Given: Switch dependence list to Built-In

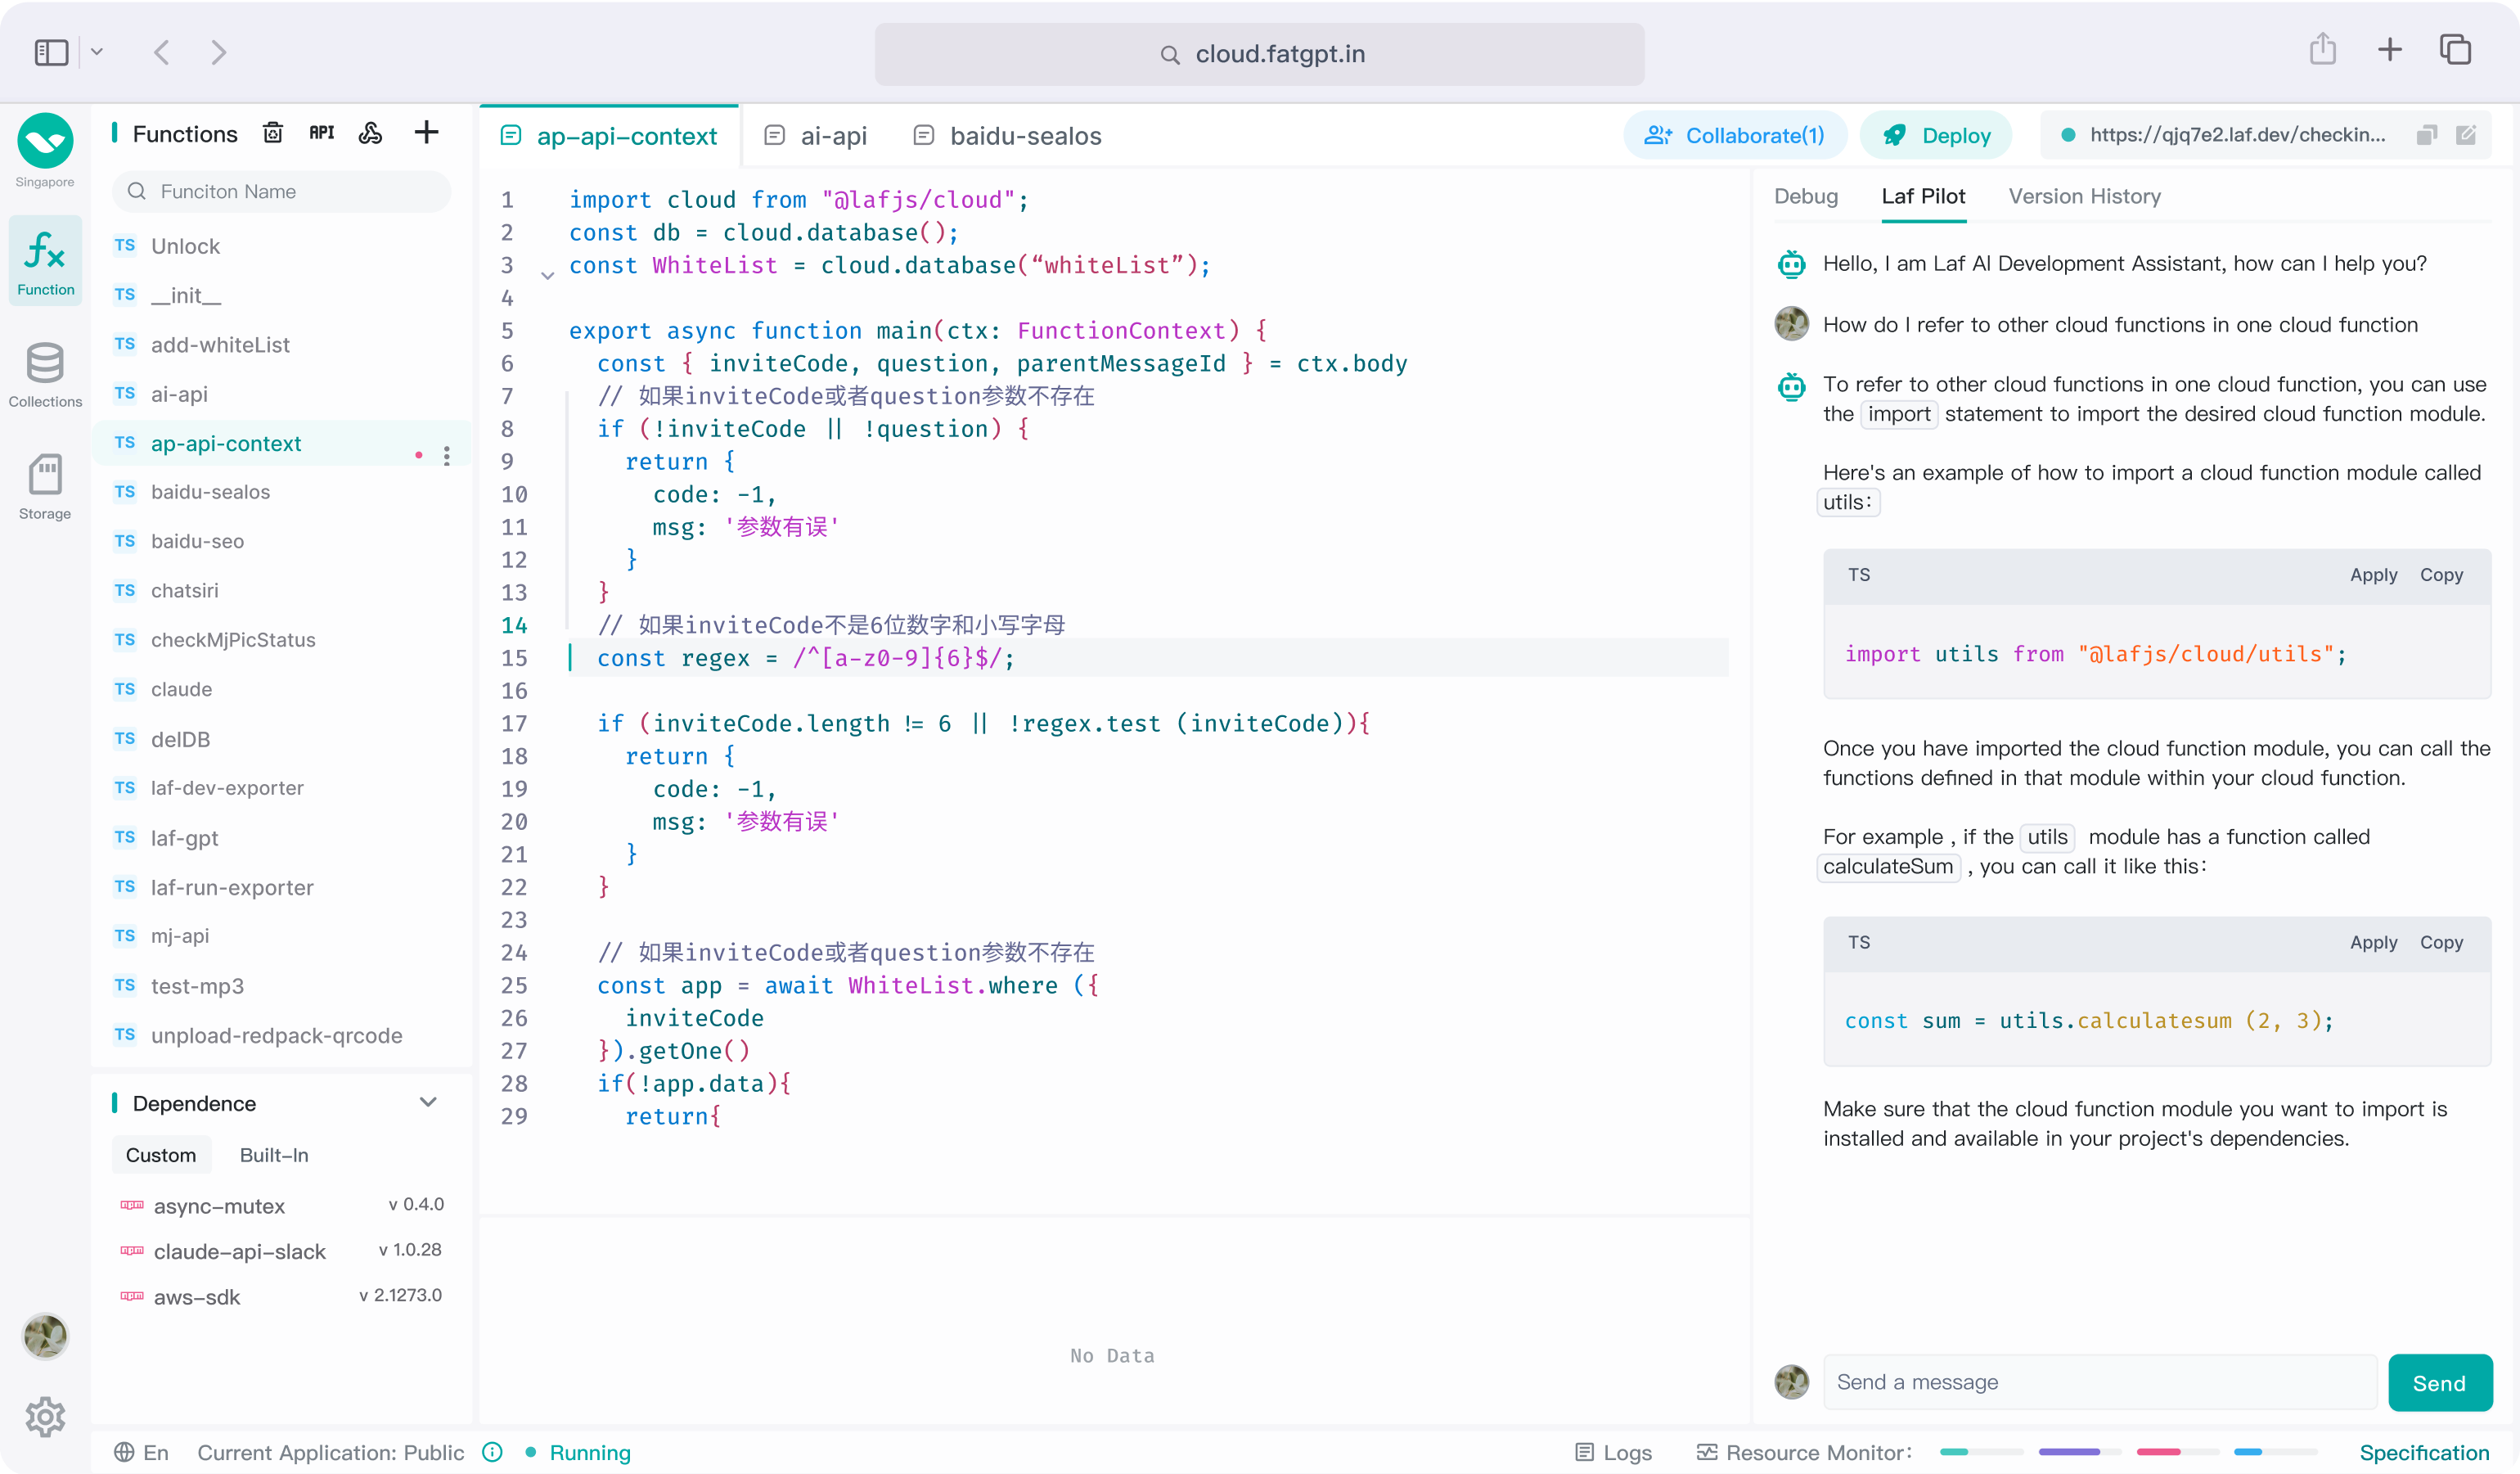Looking at the screenshot, I should point(273,1155).
